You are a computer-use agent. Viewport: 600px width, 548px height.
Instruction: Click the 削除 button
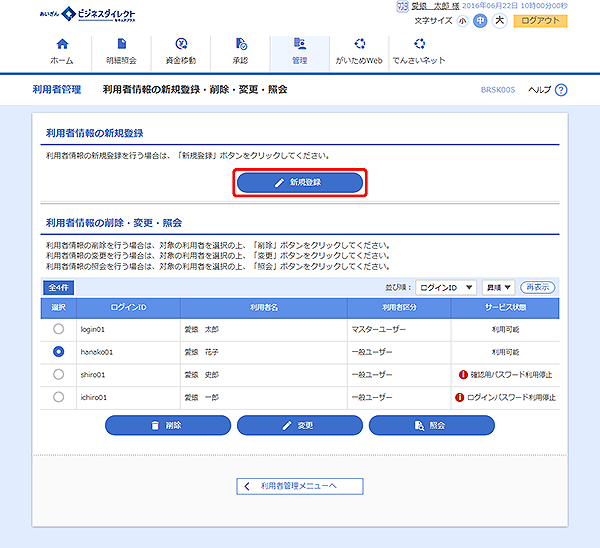click(x=168, y=425)
